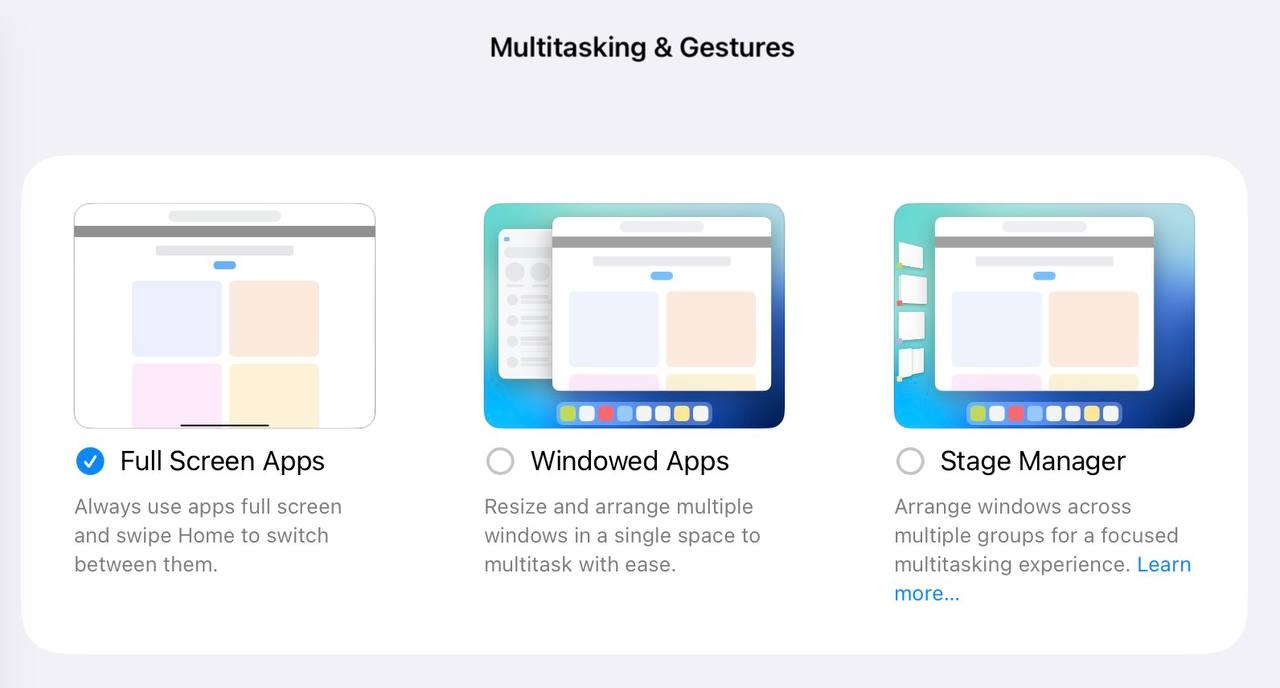Click green dock icon in Stage Manager preview
The height and width of the screenshot is (688, 1280).
(978, 413)
